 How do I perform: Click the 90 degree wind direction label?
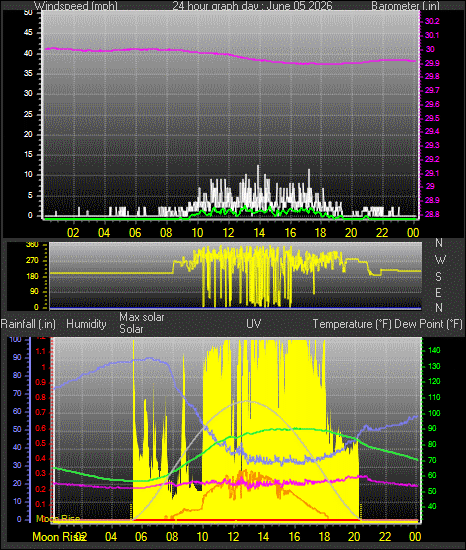tap(34, 292)
